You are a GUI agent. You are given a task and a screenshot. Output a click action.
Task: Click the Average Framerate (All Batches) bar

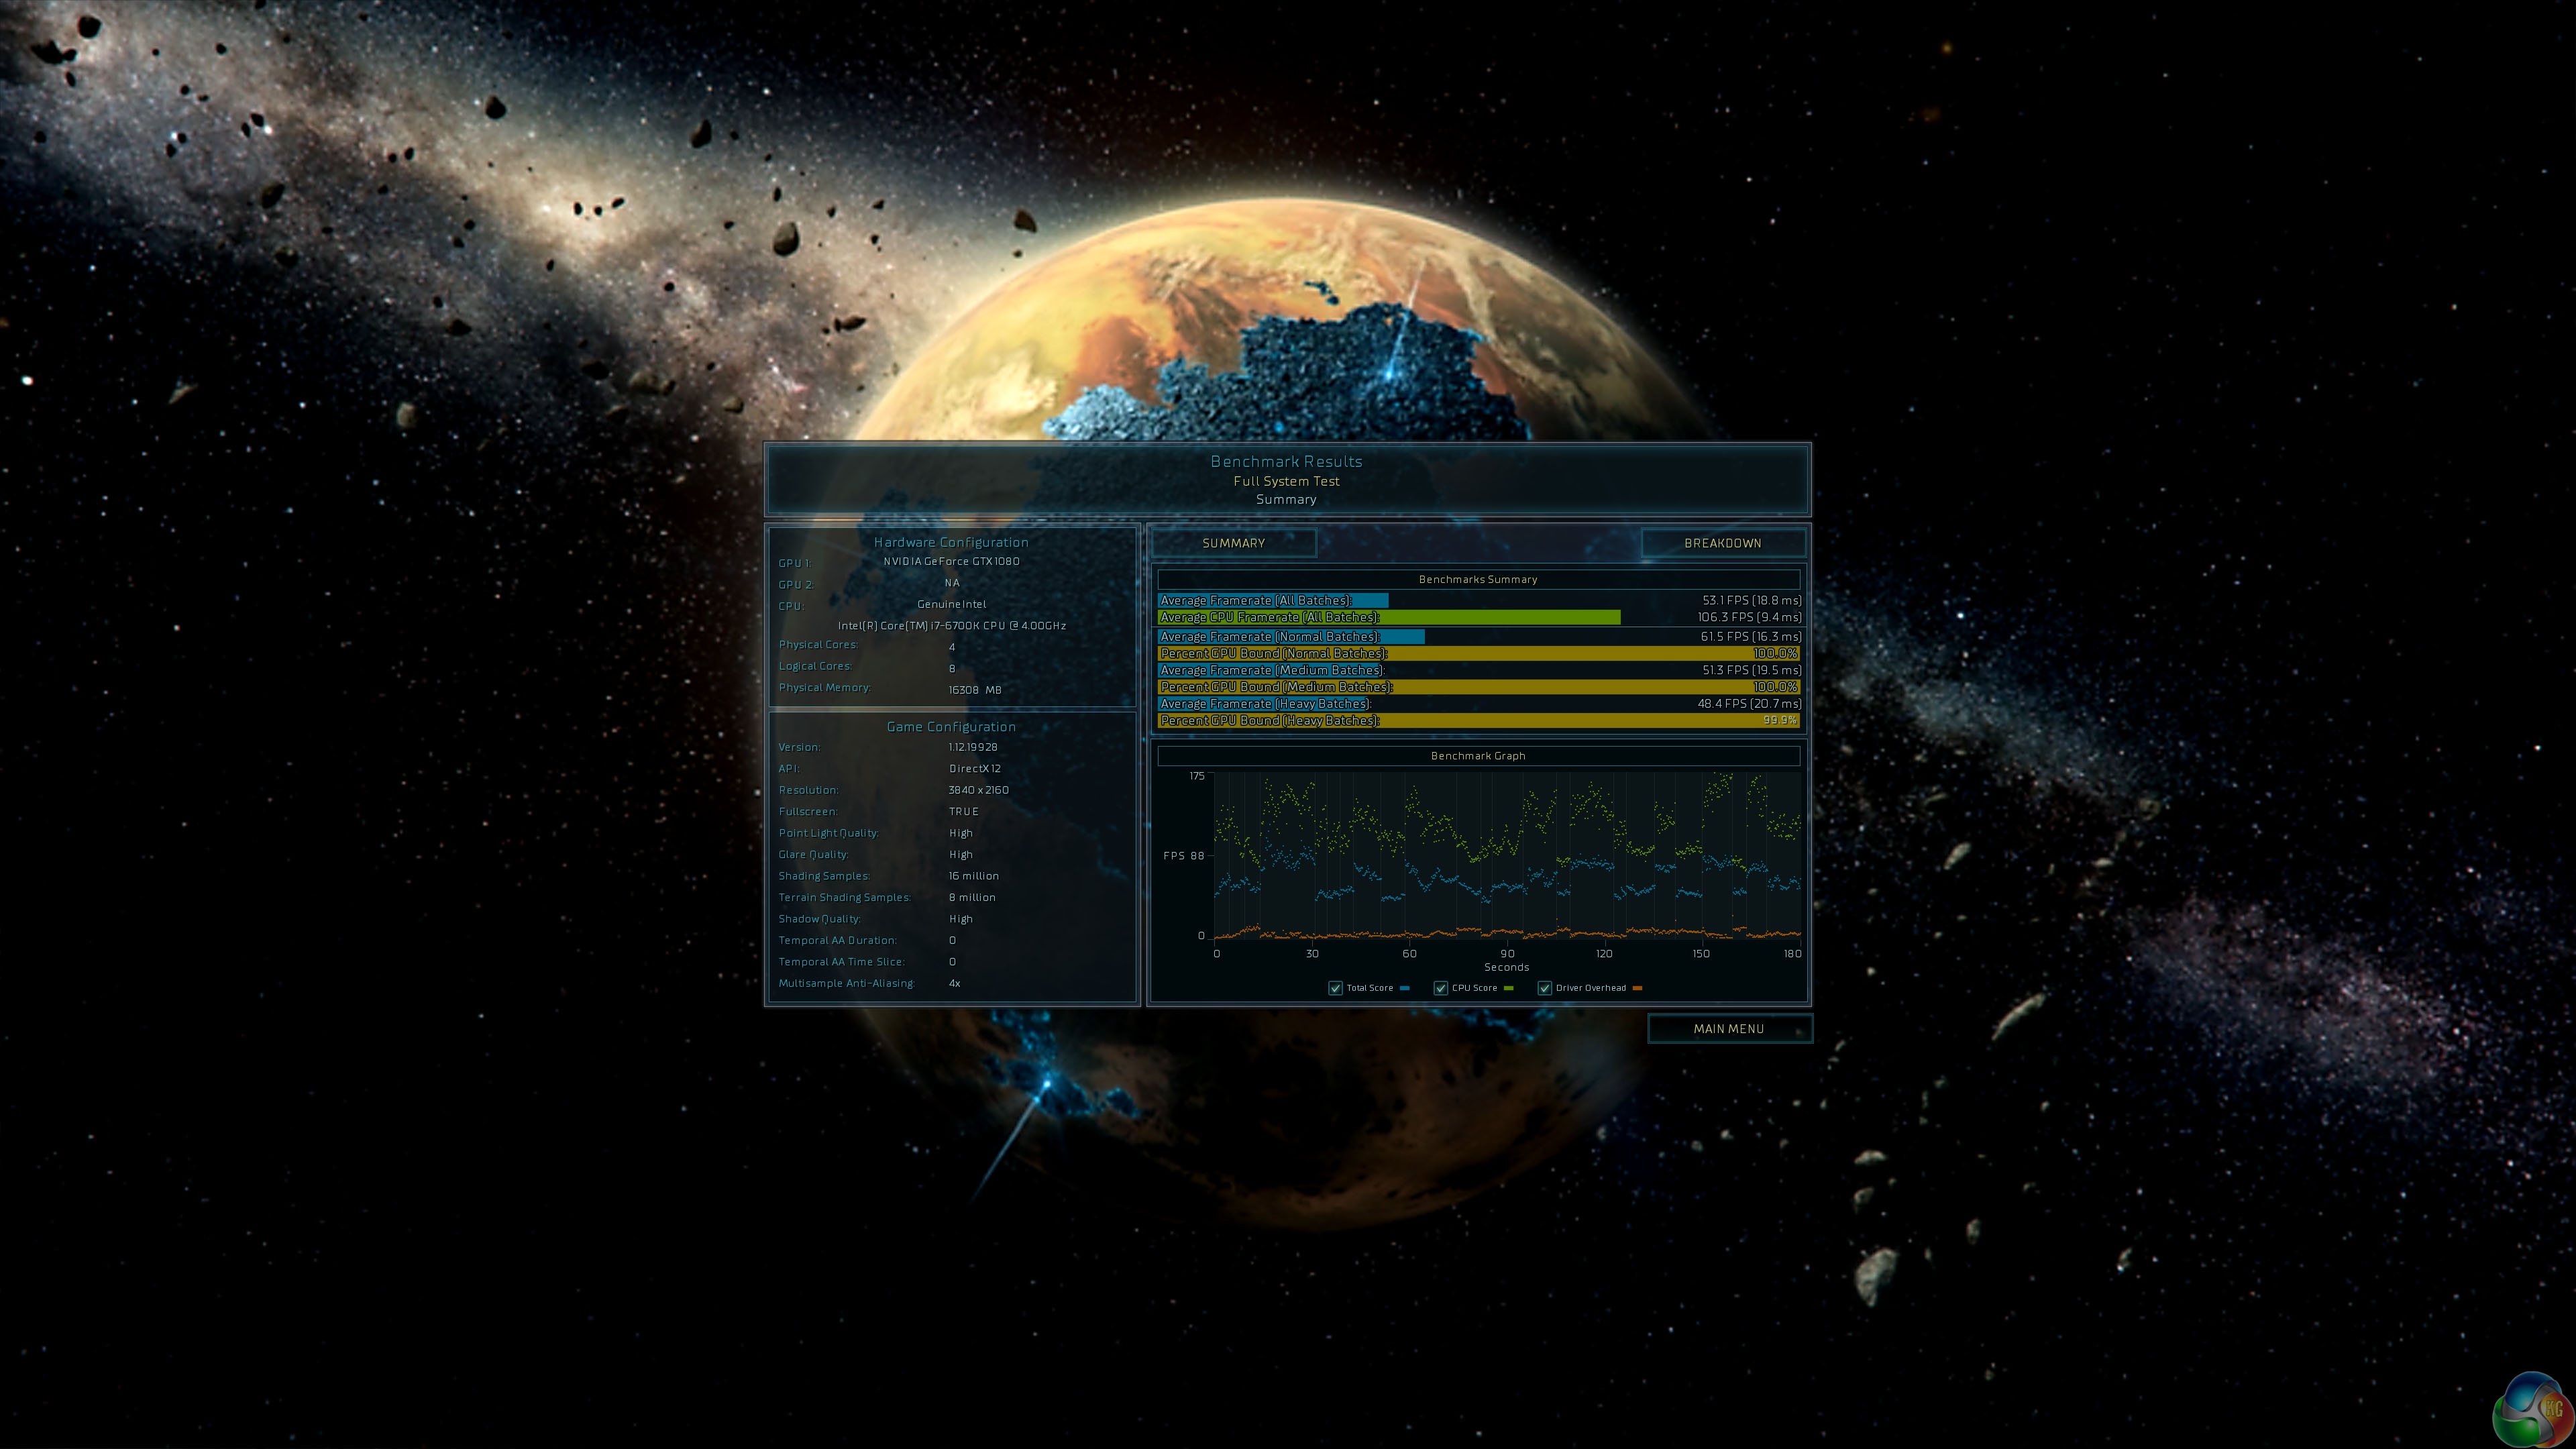point(1273,600)
